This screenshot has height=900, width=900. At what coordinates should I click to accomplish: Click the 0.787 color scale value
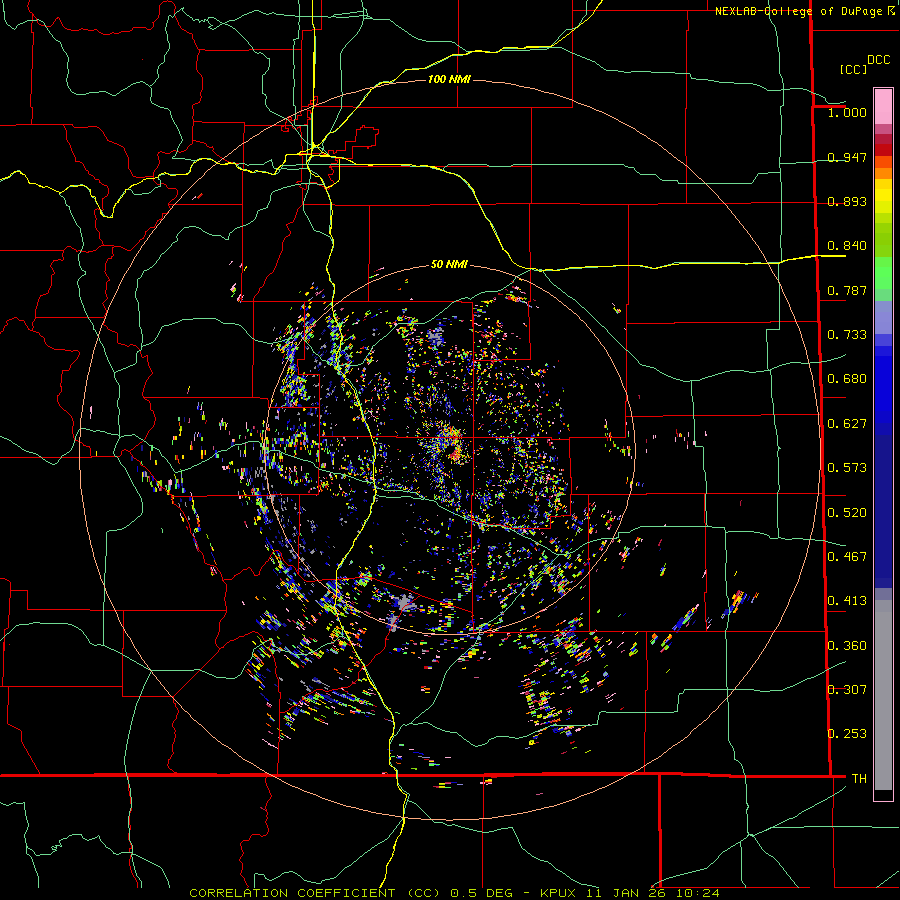tap(847, 290)
